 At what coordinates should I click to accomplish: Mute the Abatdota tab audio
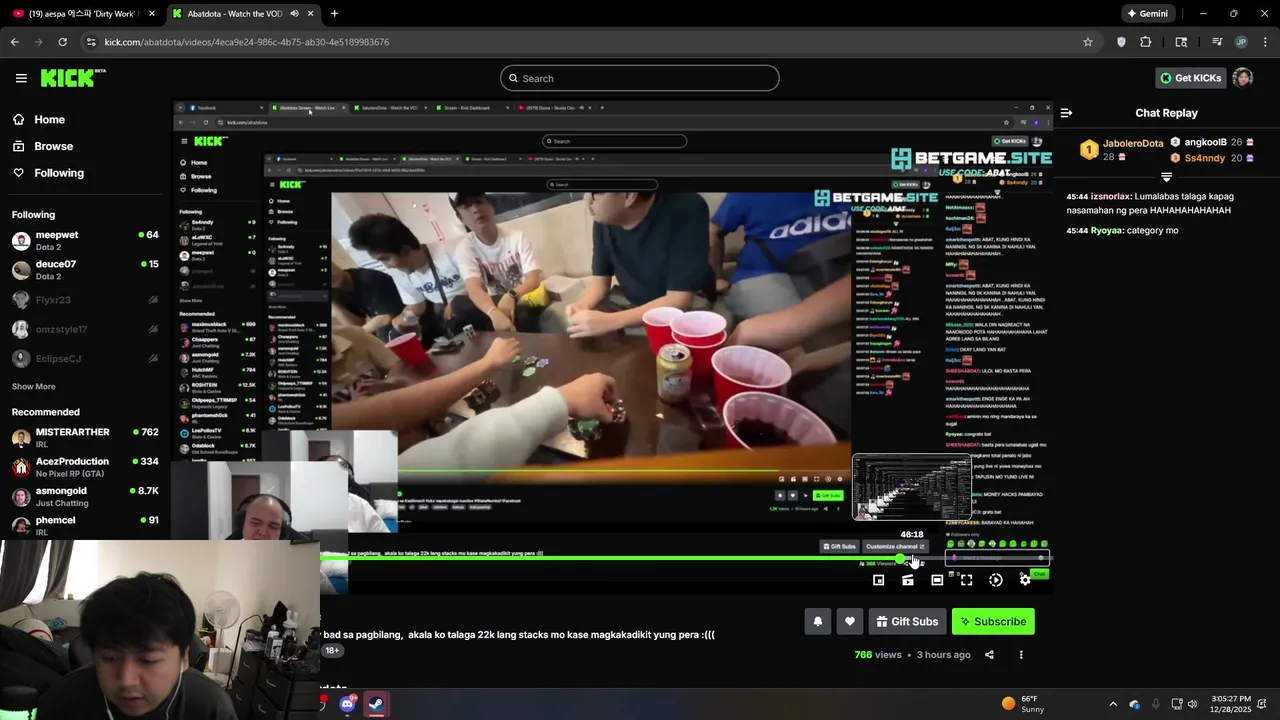click(294, 14)
